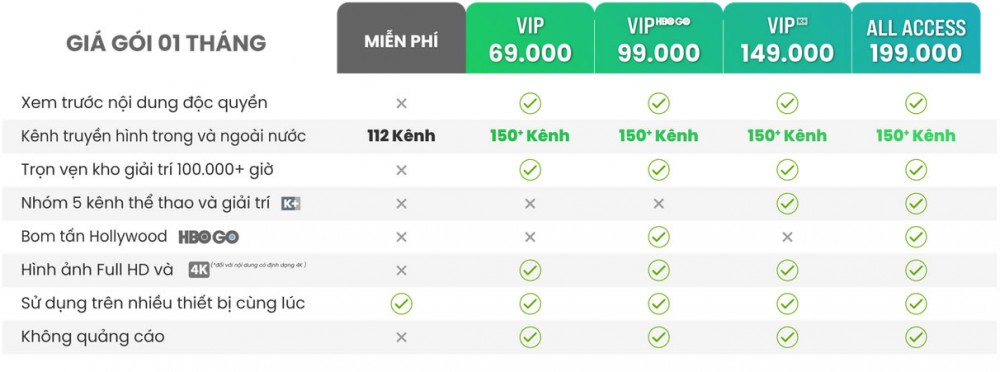Click exclusive content checkmark under VIP 69.000
The image size is (1000, 372).
pyautogui.click(x=530, y=103)
